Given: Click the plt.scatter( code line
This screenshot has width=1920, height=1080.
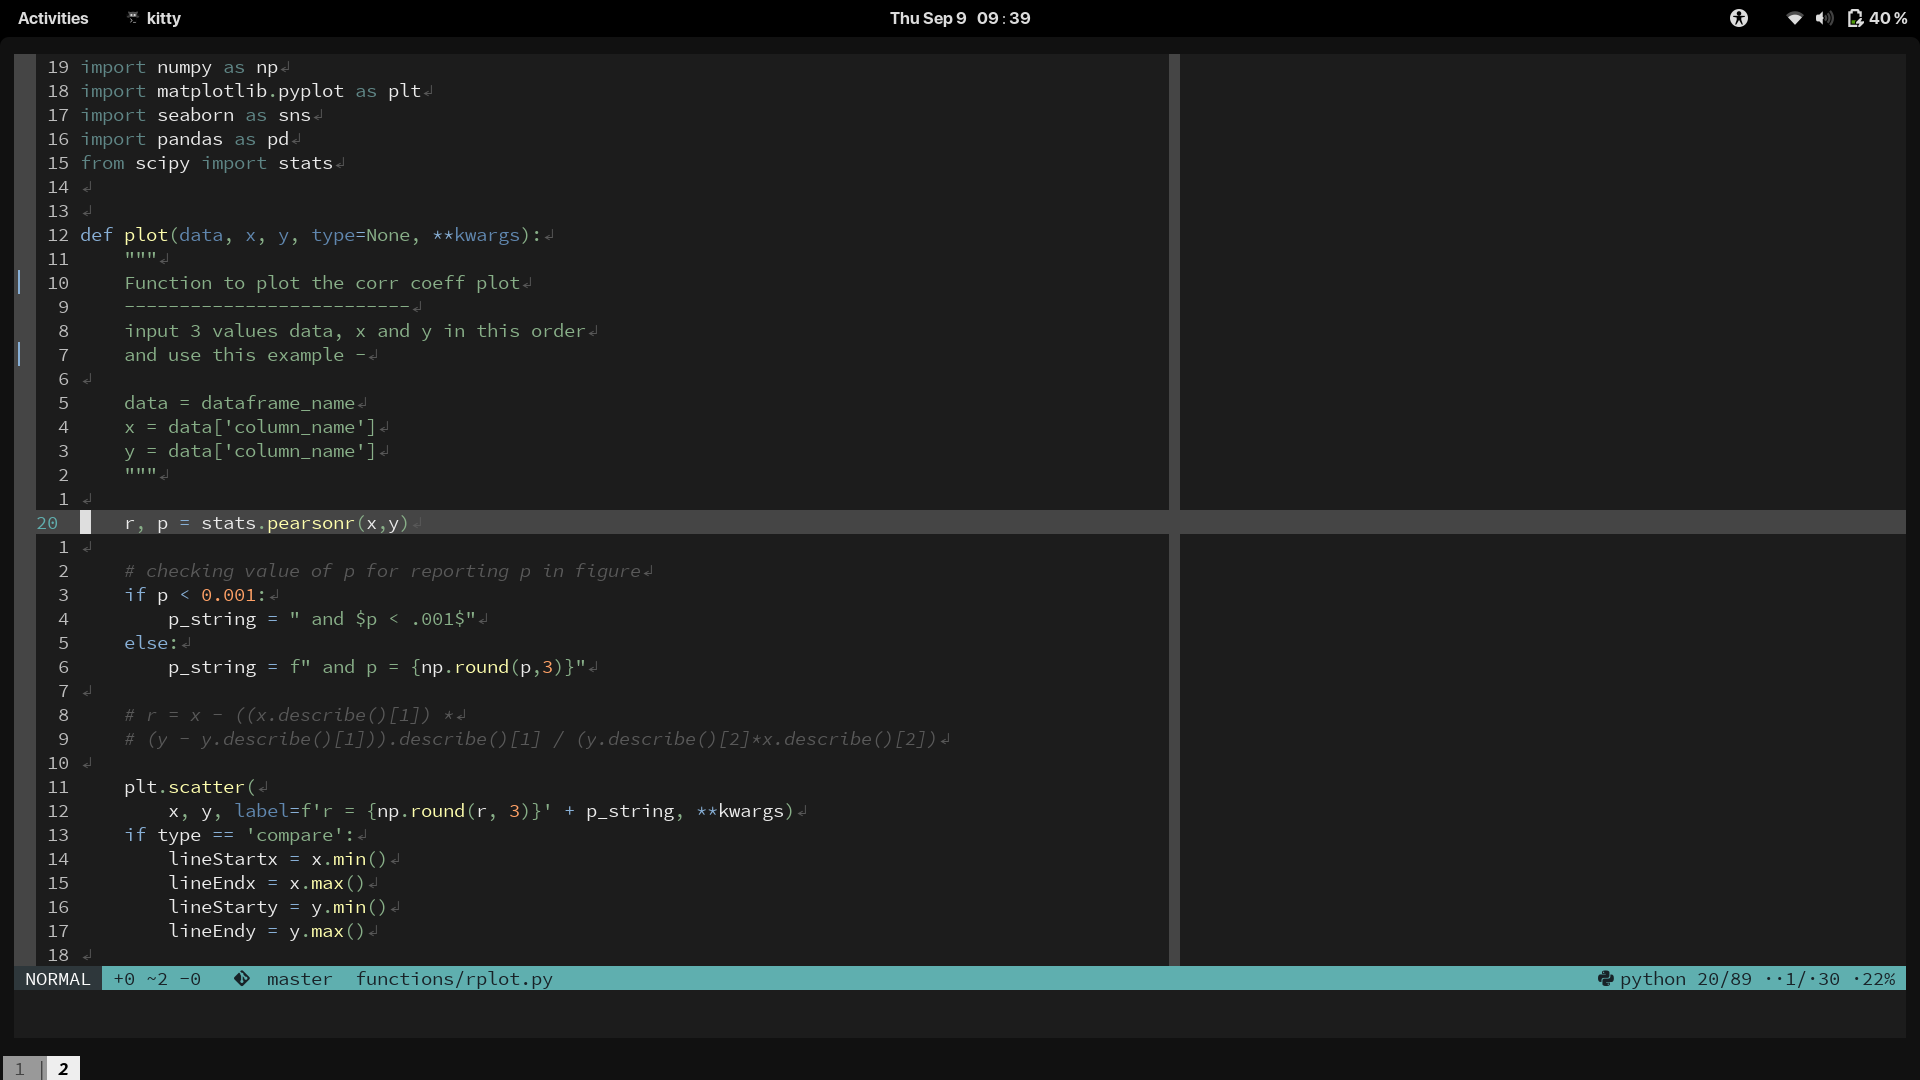Looking at the screenshot, I should pyautogui.click(x=189, y=787).
